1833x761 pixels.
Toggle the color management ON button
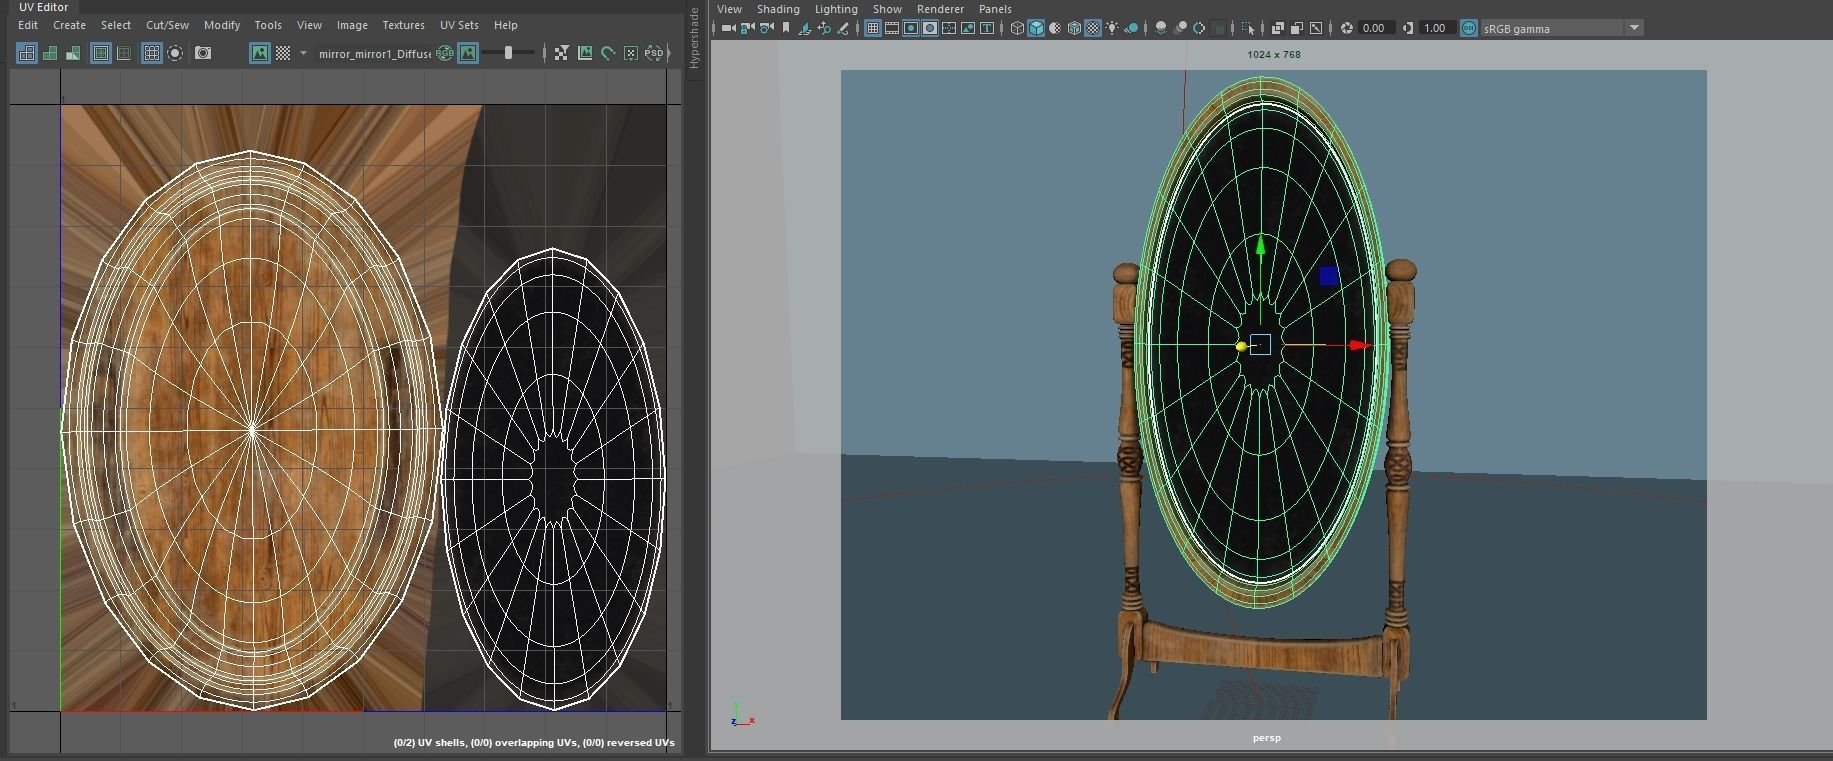click(x=1468, y=28)
